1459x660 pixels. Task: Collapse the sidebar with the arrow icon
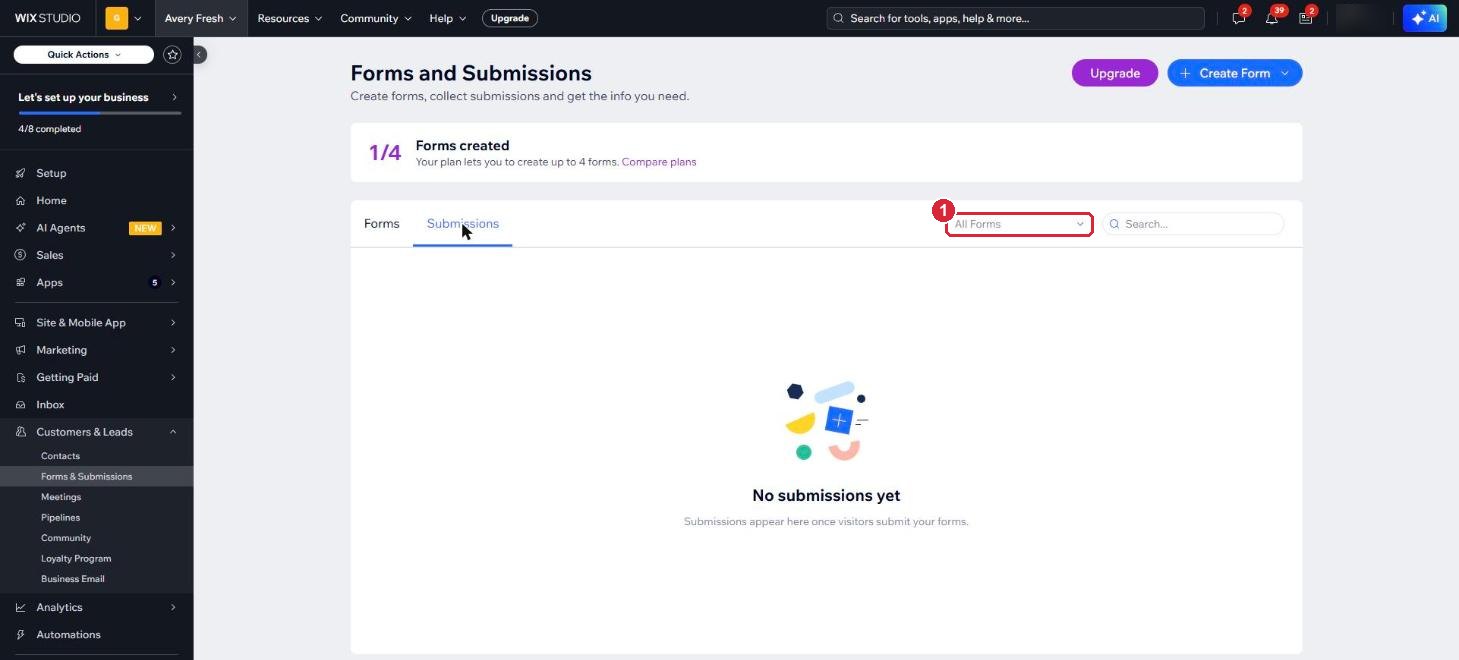point(199,55)
